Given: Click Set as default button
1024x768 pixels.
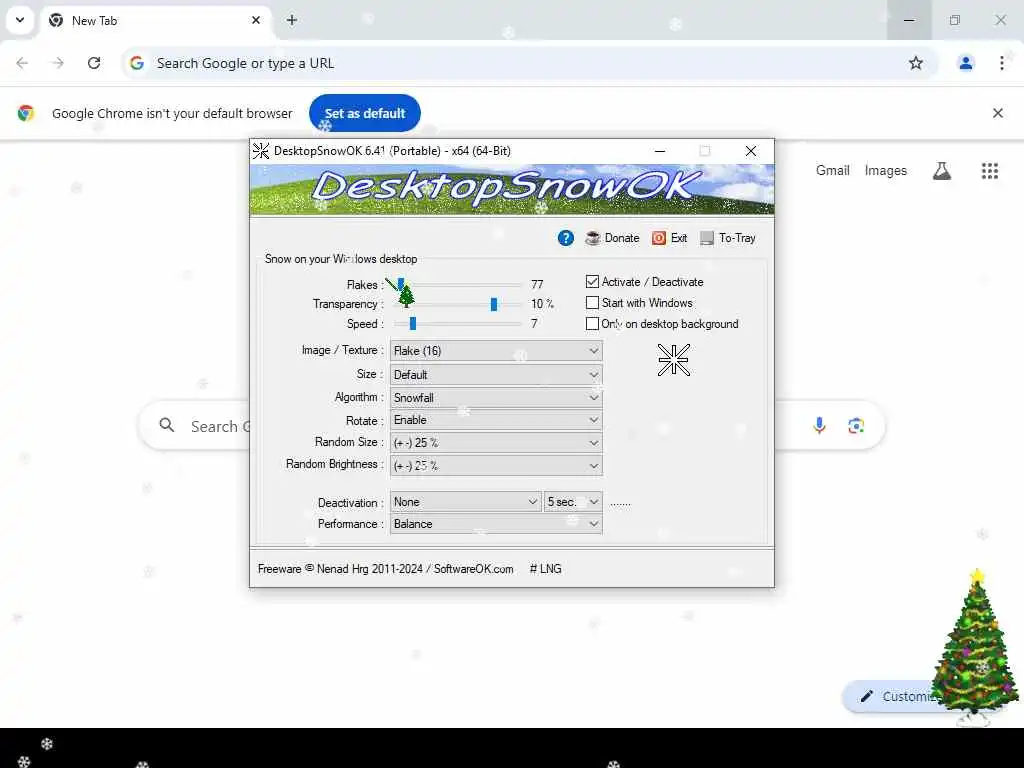Looking at the screenshot, I should click(364, 113).
